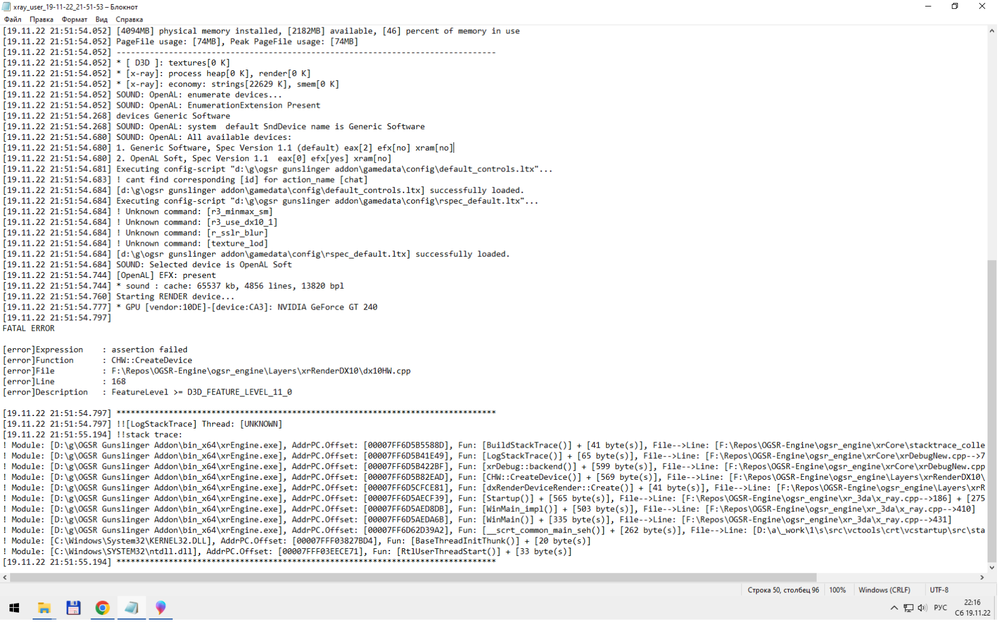Screen dimensions: 1000x625
Task: Click the '[4094MB] physical memory installed' line
Action: 261,31
